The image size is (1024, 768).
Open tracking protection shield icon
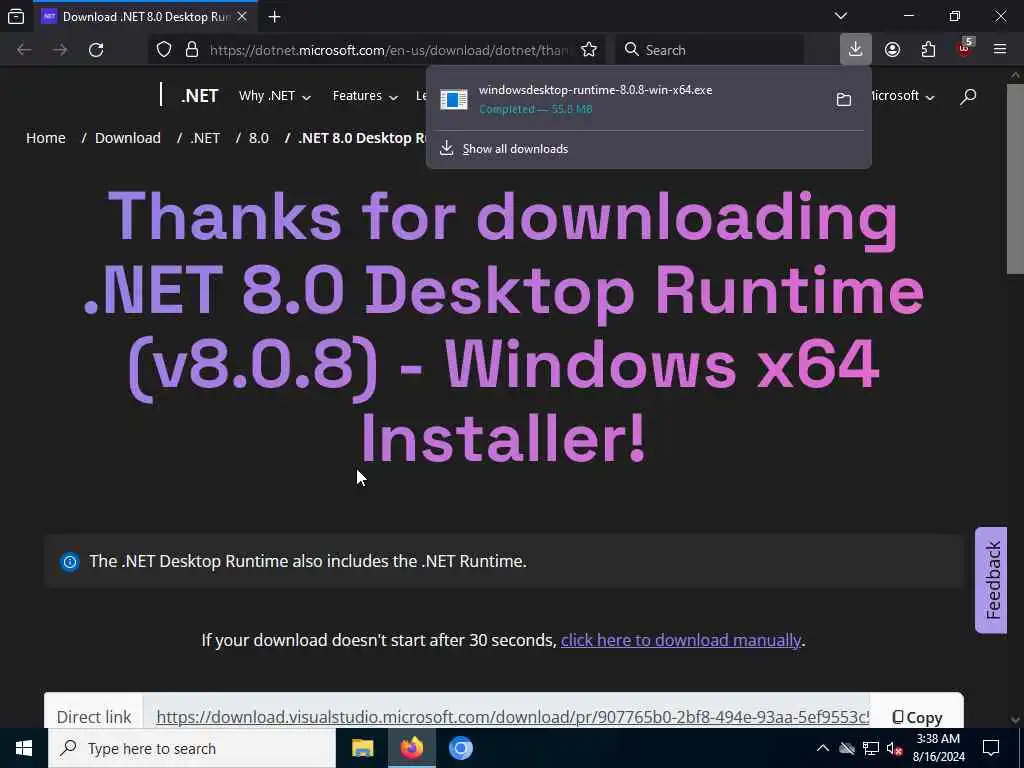tap(164, 50)
